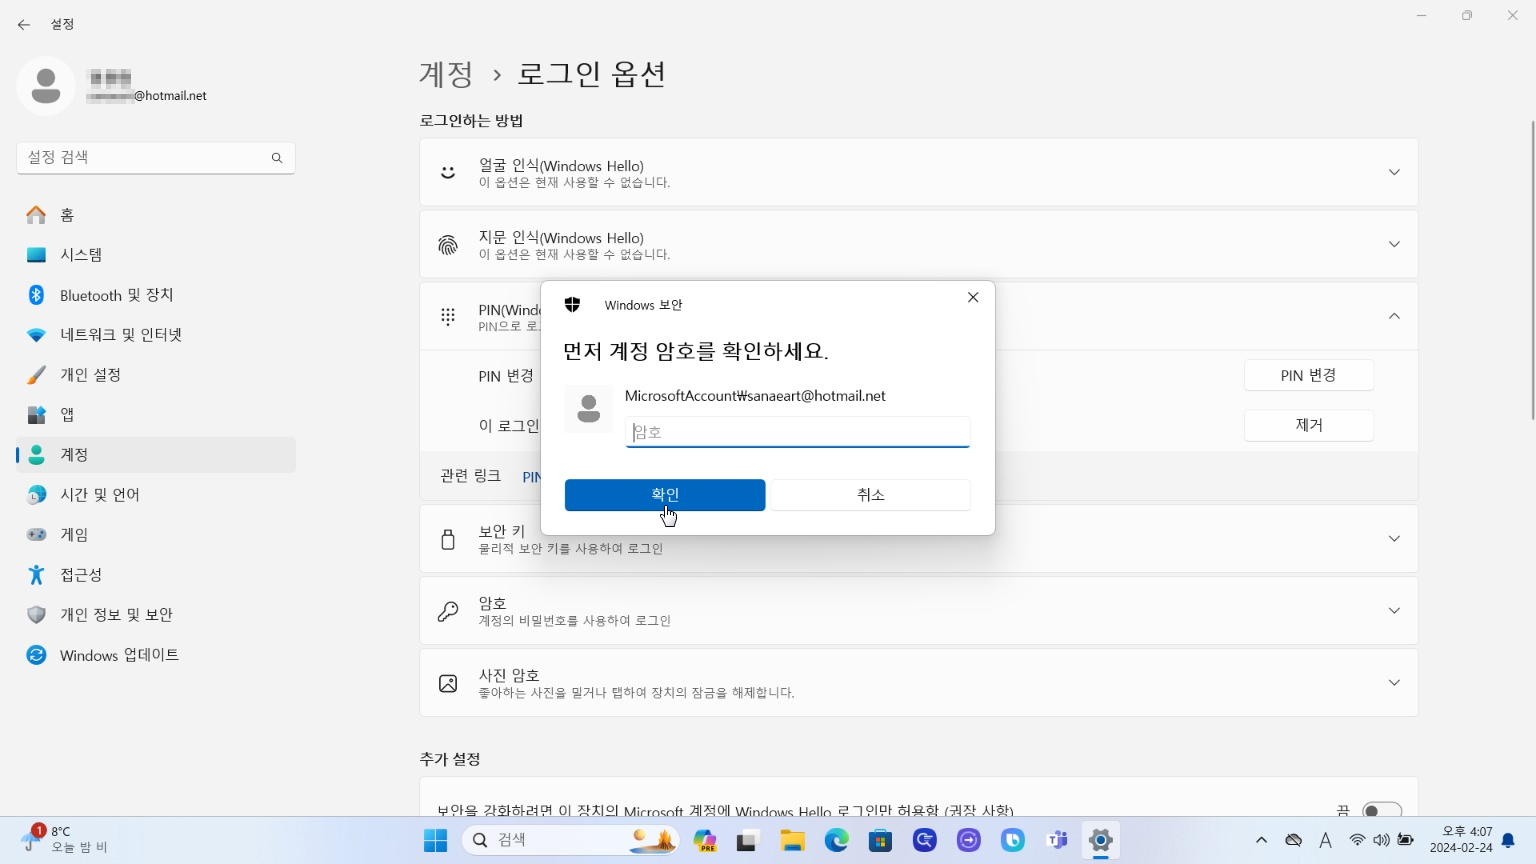Open 홈 in the Settings sidebar
The height and width of the screenshot is (864, 1536).
pyautogui.click(x=66, y=214)
